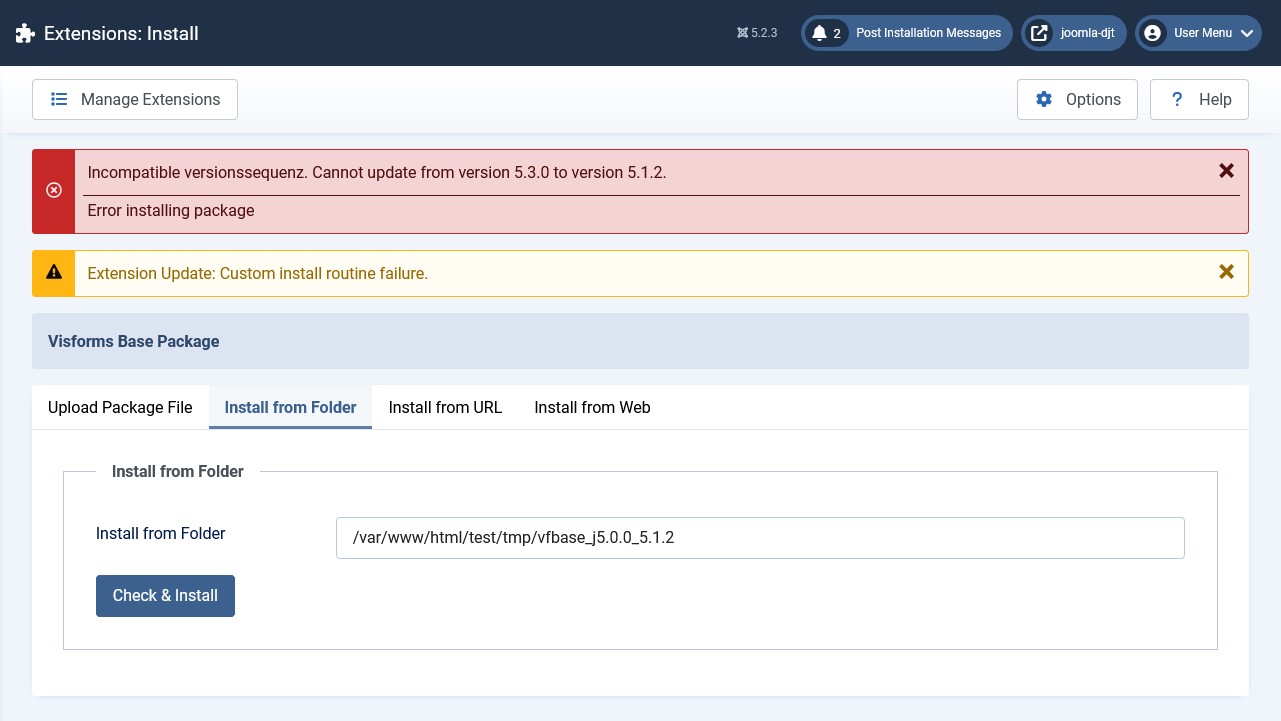Viewport: 1281px width, 721px height.
Task: Visit the joomla-djt site preview link
Action: tap(1087, 32)
